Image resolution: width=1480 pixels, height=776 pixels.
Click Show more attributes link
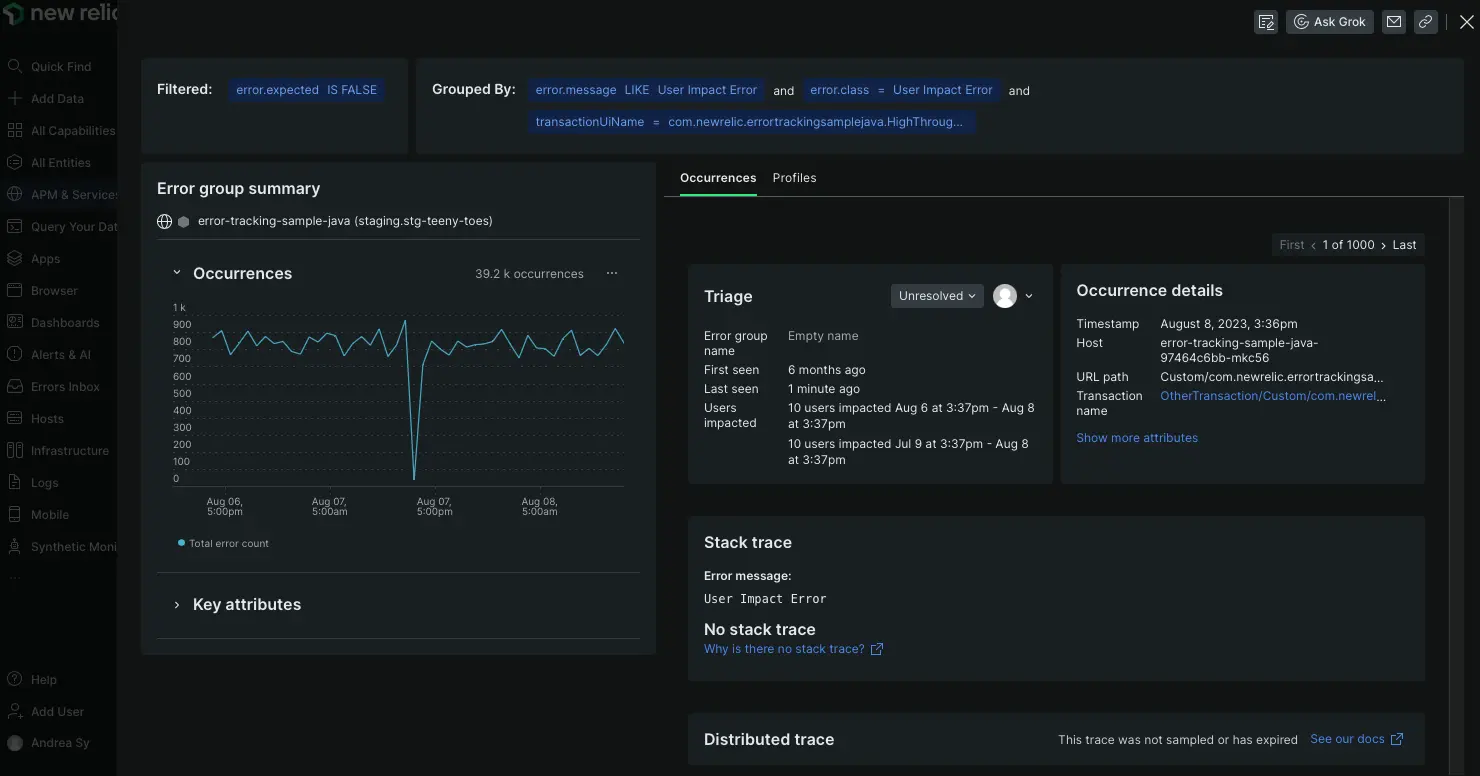[1137, 438]
